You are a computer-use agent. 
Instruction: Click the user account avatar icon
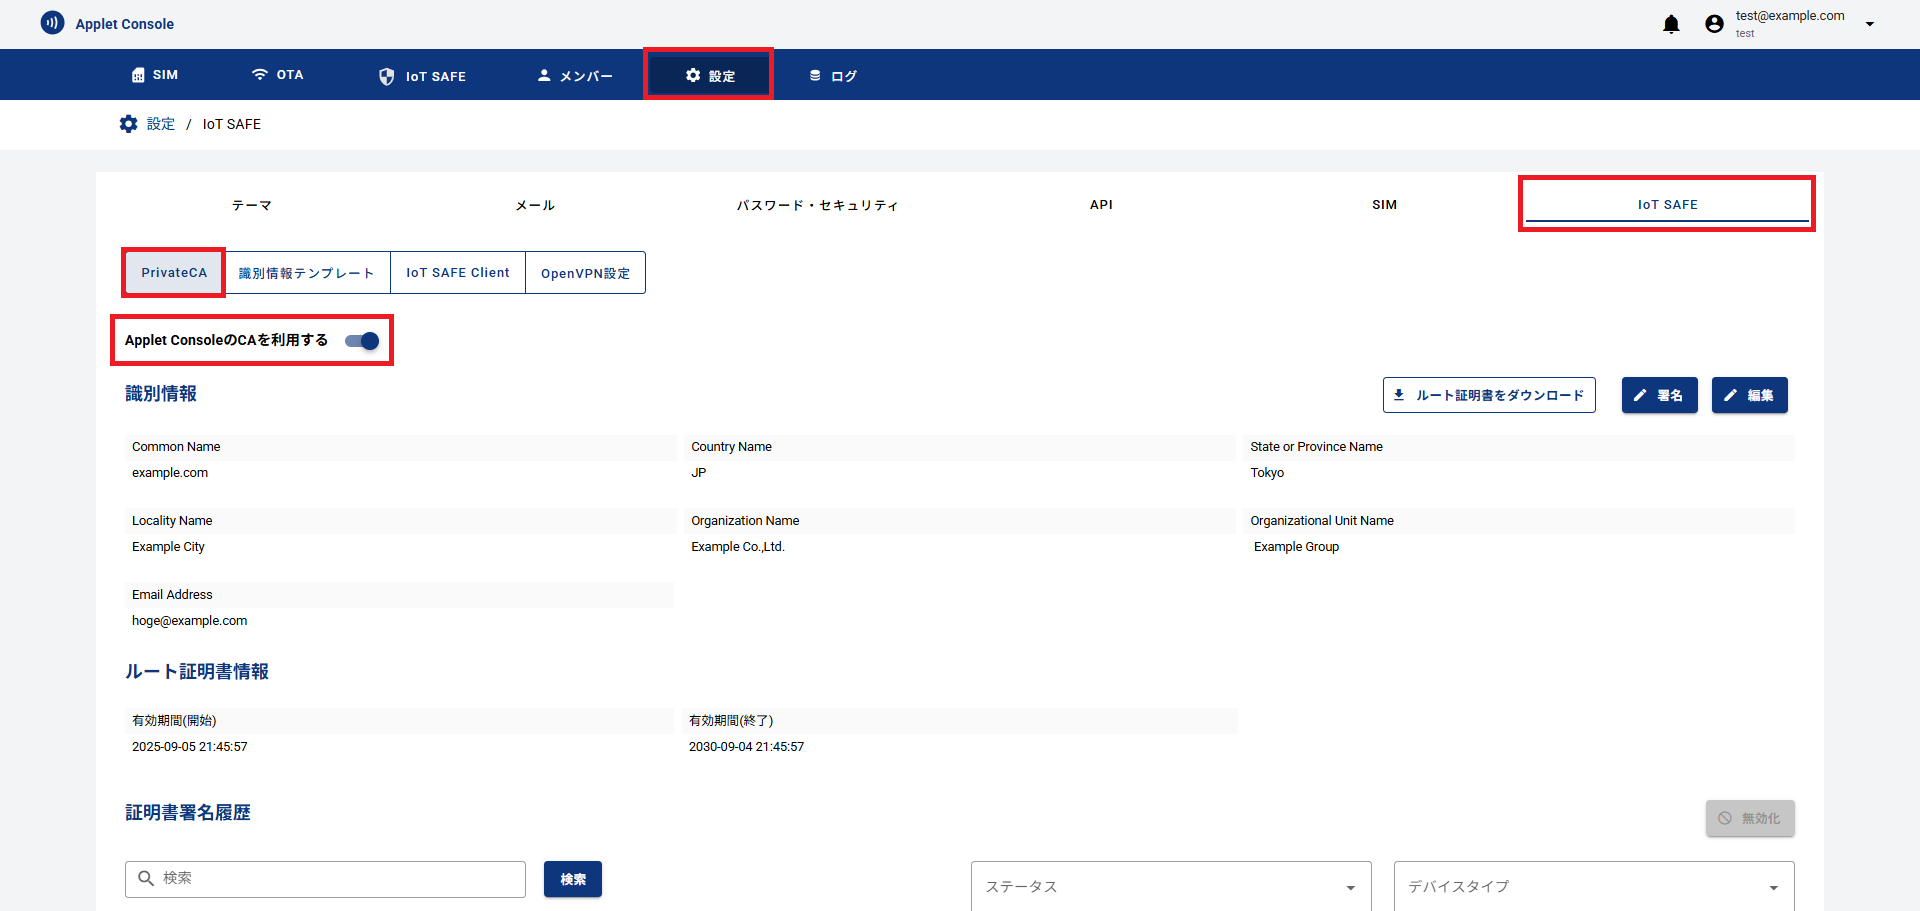pos(1714,24)
